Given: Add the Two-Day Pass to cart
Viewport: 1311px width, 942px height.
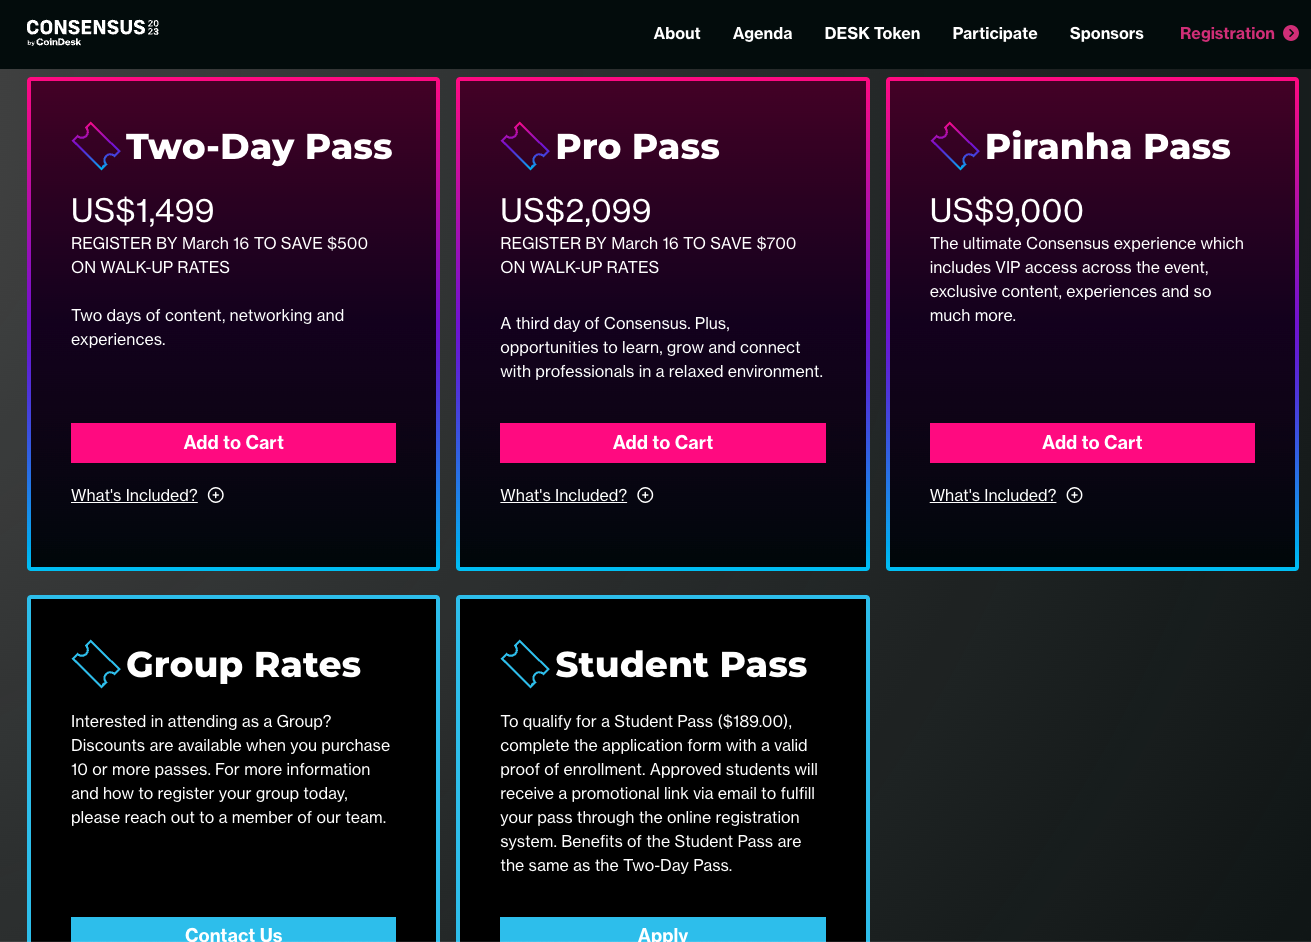Looking at the screenshot, I should tap(233, 443).
